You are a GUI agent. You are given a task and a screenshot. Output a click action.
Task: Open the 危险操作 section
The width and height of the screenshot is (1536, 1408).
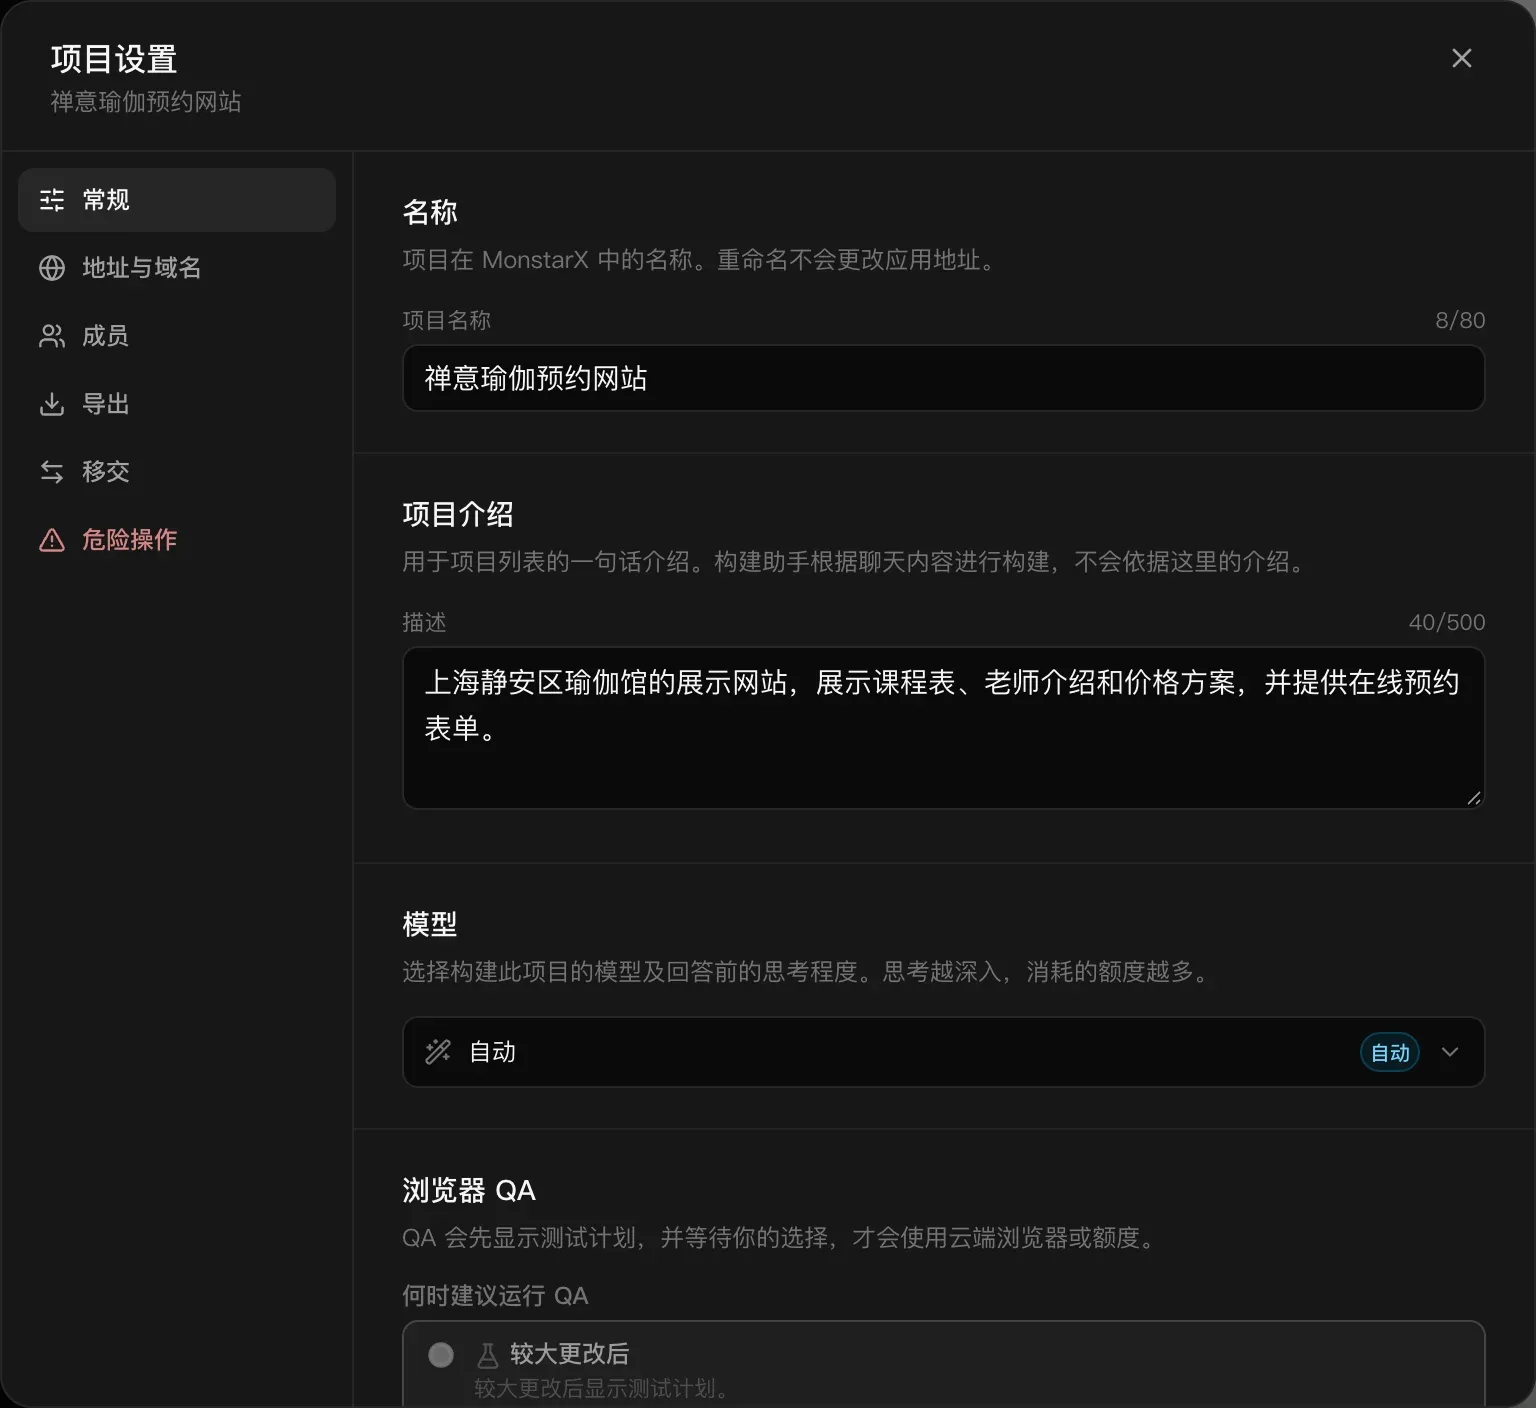[x=177, y=540]
